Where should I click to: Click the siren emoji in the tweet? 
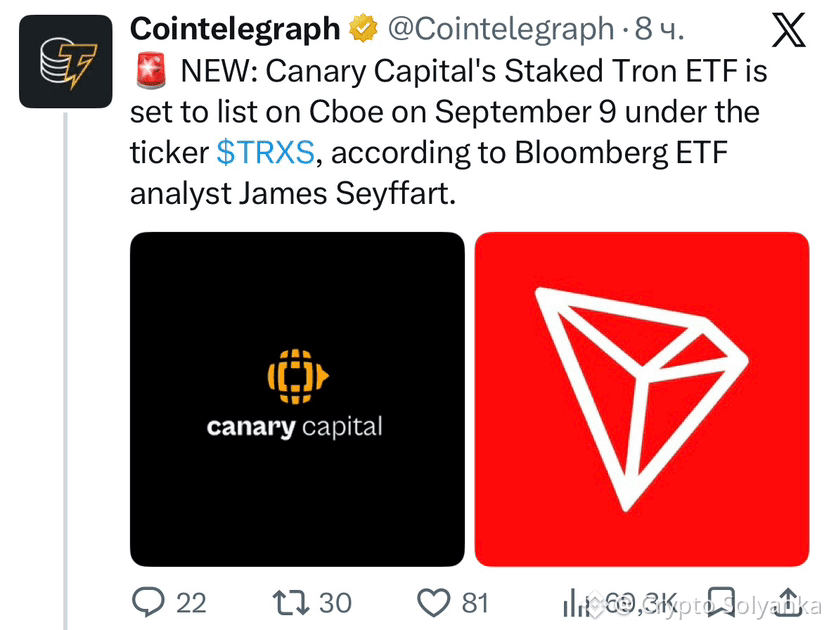click(x=151, y=70)
